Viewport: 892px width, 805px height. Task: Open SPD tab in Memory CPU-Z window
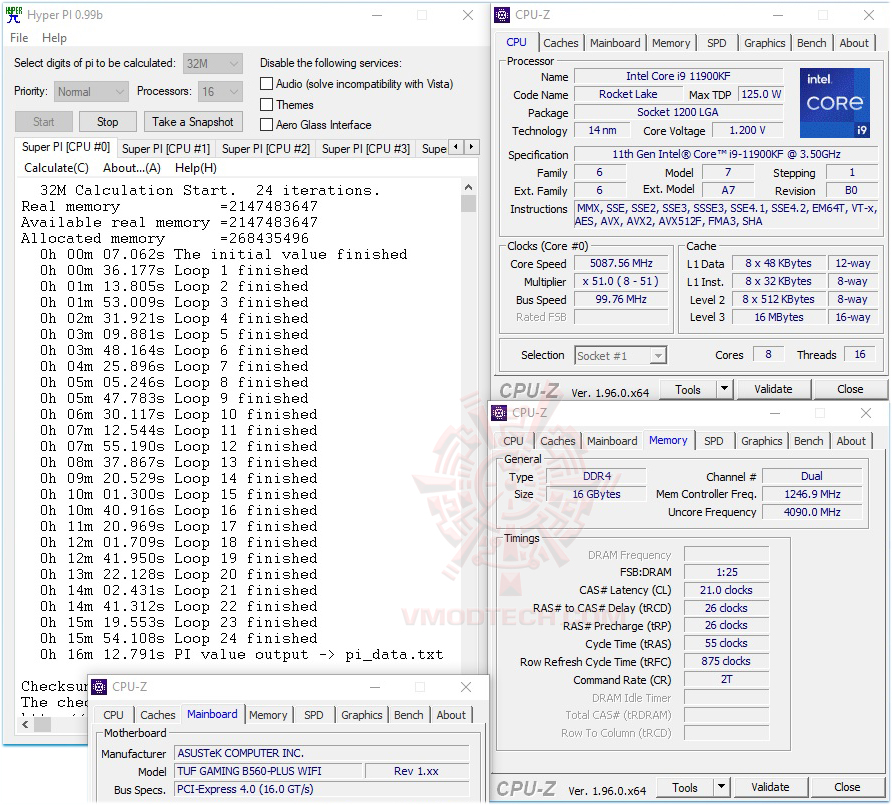pyautogui.click(x=713, y=441)
